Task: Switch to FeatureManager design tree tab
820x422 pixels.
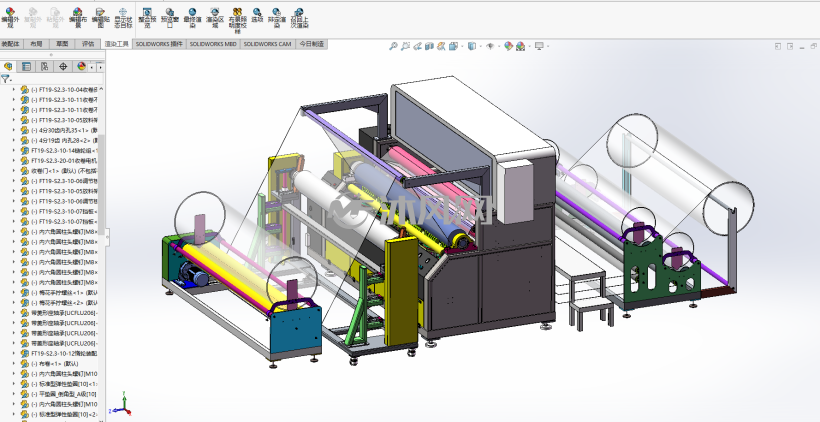Action: click(8, 66)
